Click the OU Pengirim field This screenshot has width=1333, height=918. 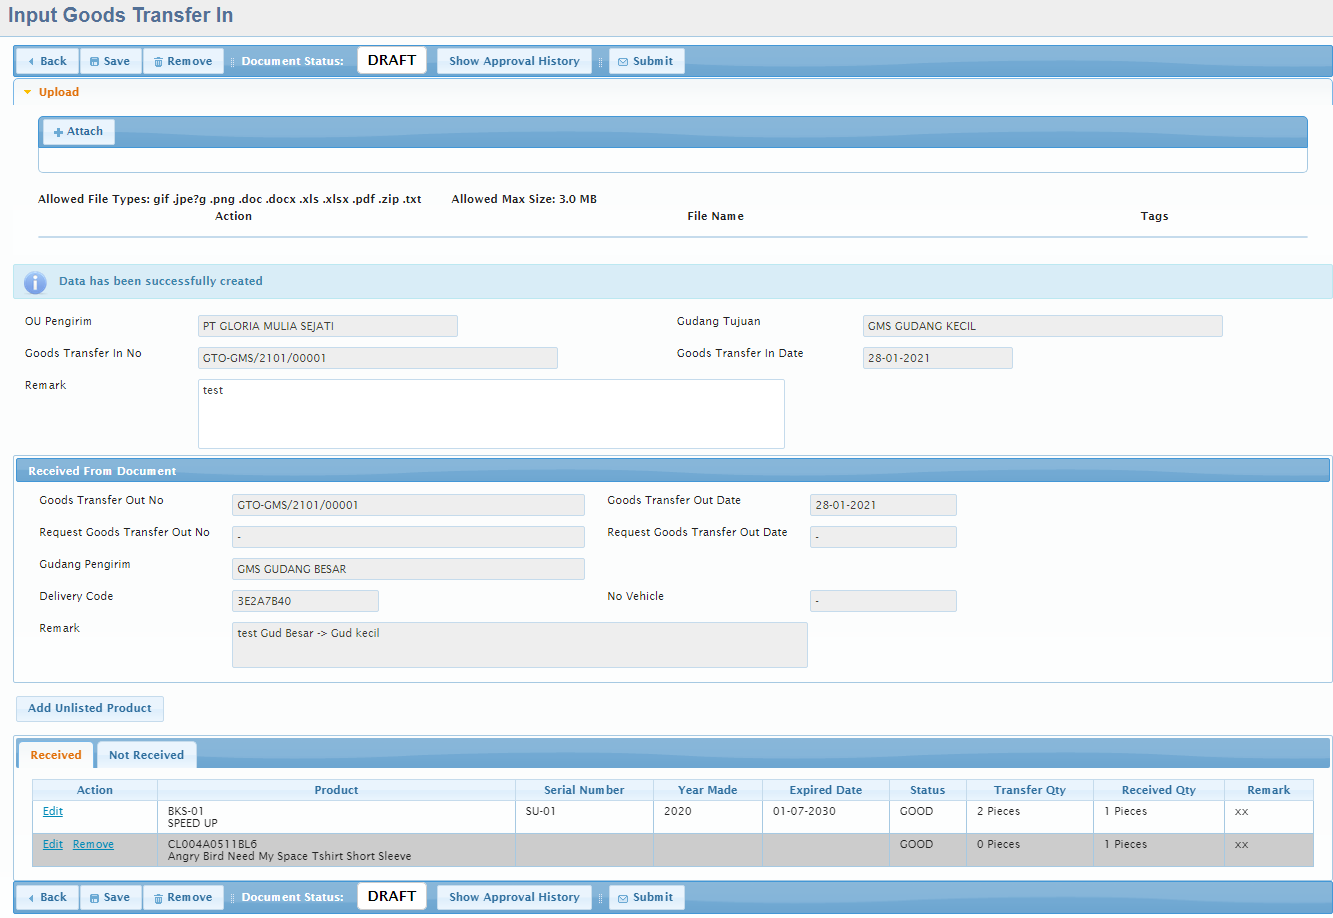[x=328, y=326]
